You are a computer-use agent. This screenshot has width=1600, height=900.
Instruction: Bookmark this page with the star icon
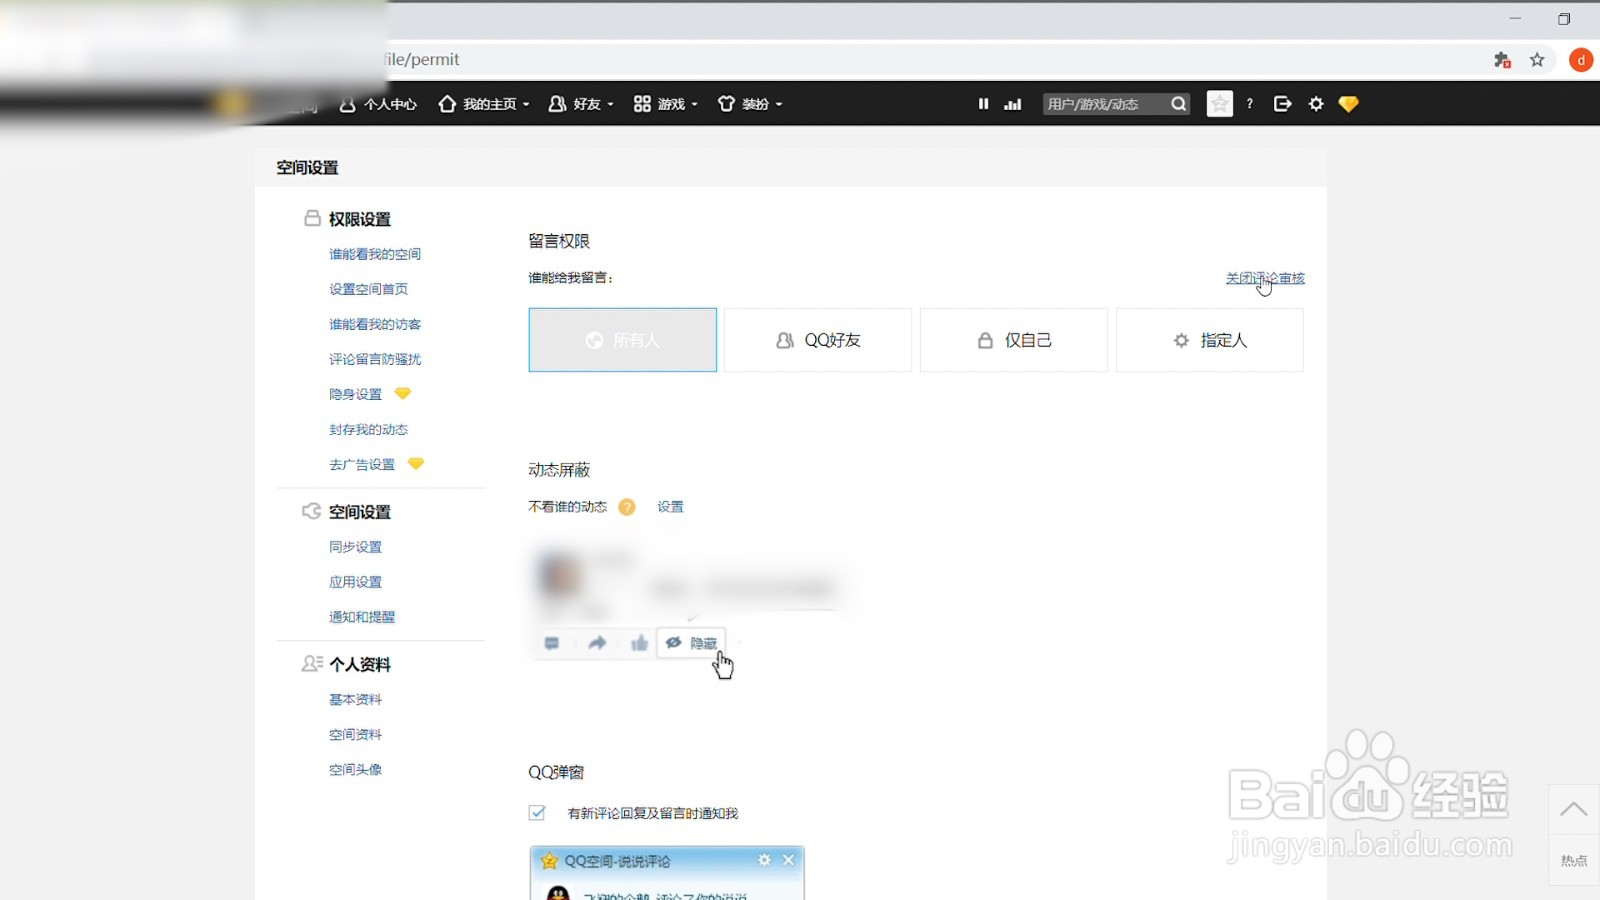1537,60
